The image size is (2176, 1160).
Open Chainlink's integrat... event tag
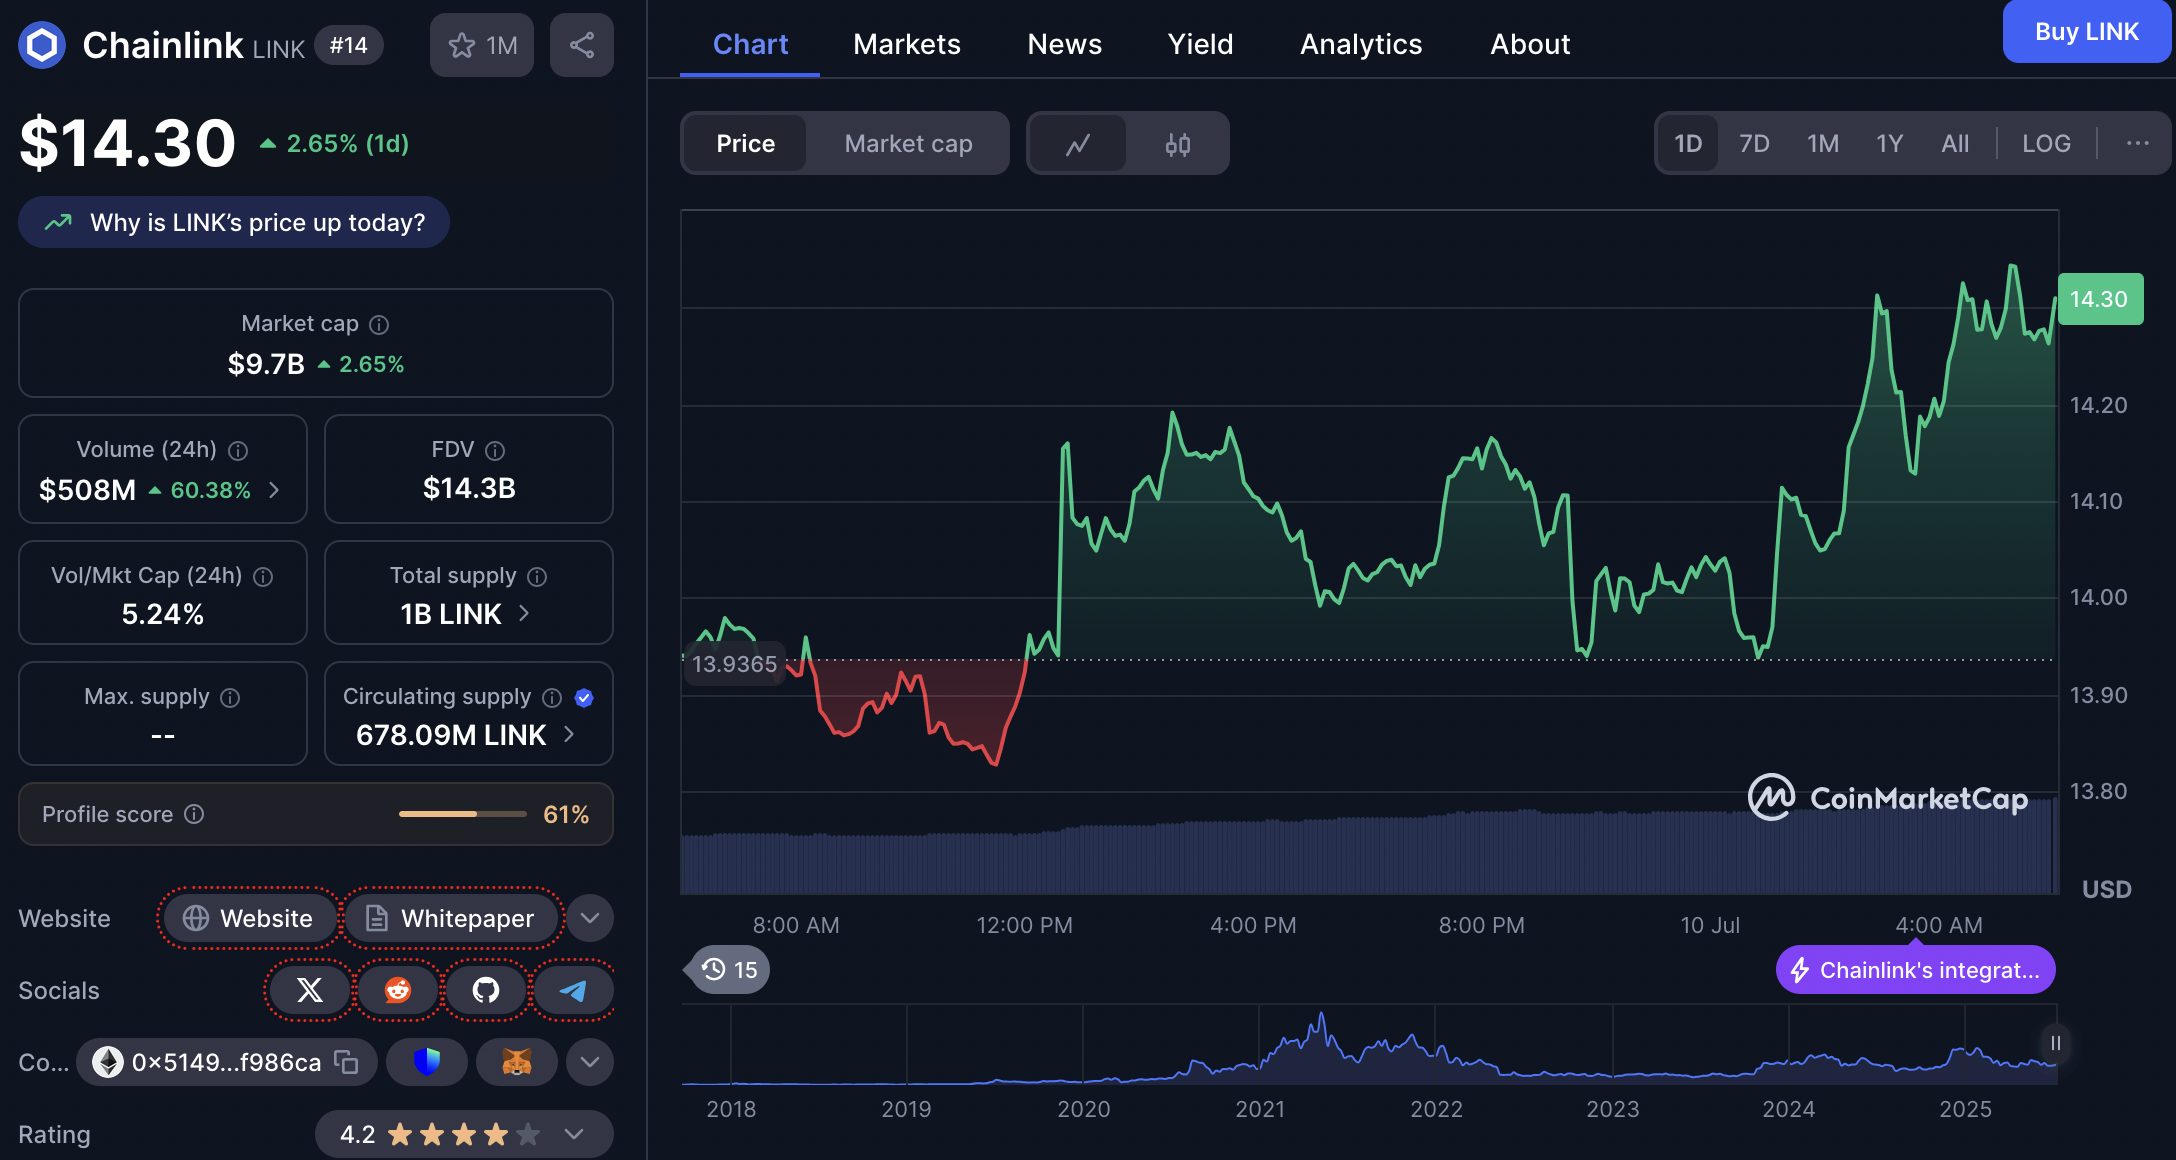click(x=1916, y=970)
